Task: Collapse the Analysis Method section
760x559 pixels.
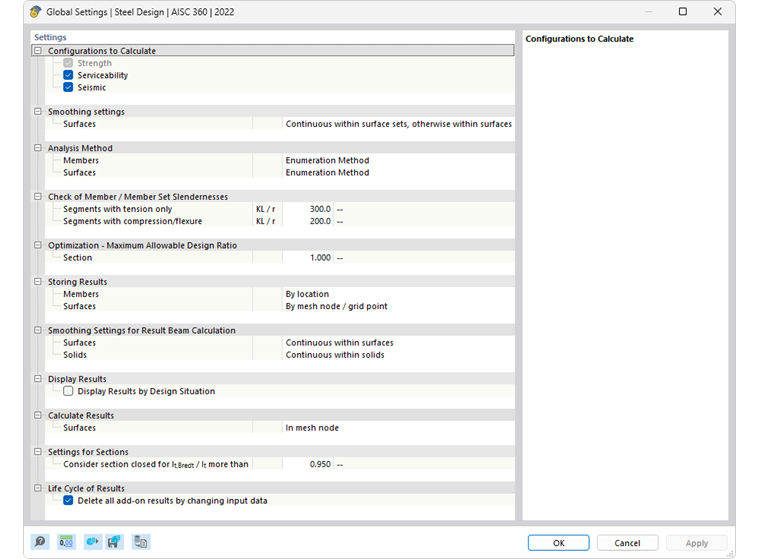Action: pyautogui.click(x=38, y=148)
